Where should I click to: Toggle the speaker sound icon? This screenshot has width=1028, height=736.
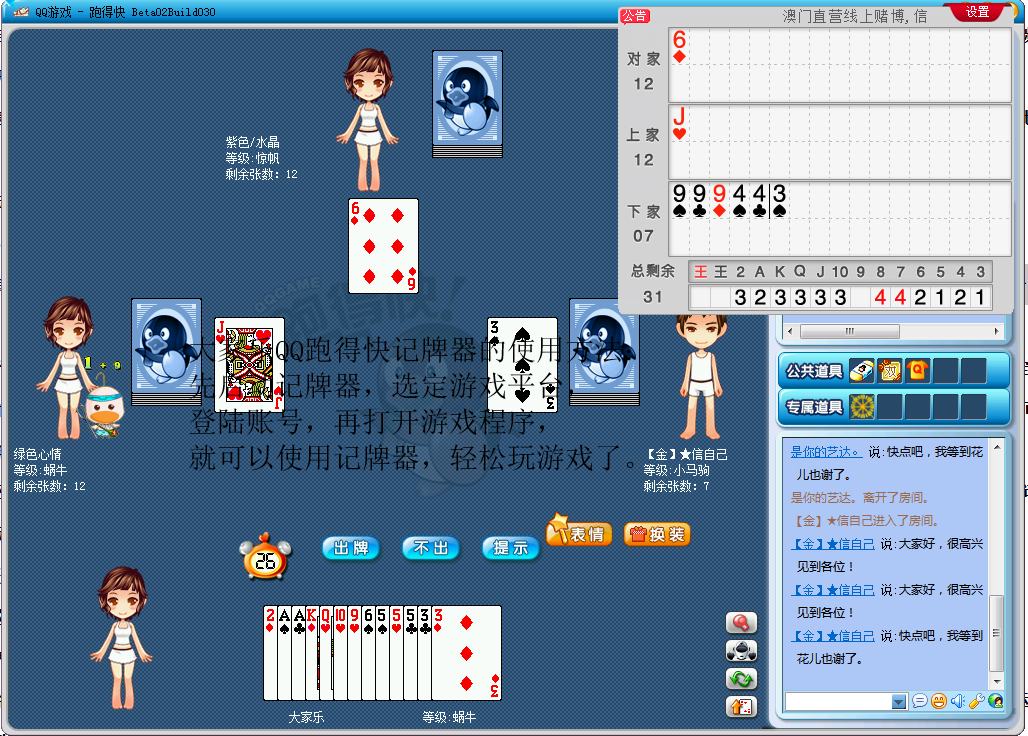[x=958, y=701]
